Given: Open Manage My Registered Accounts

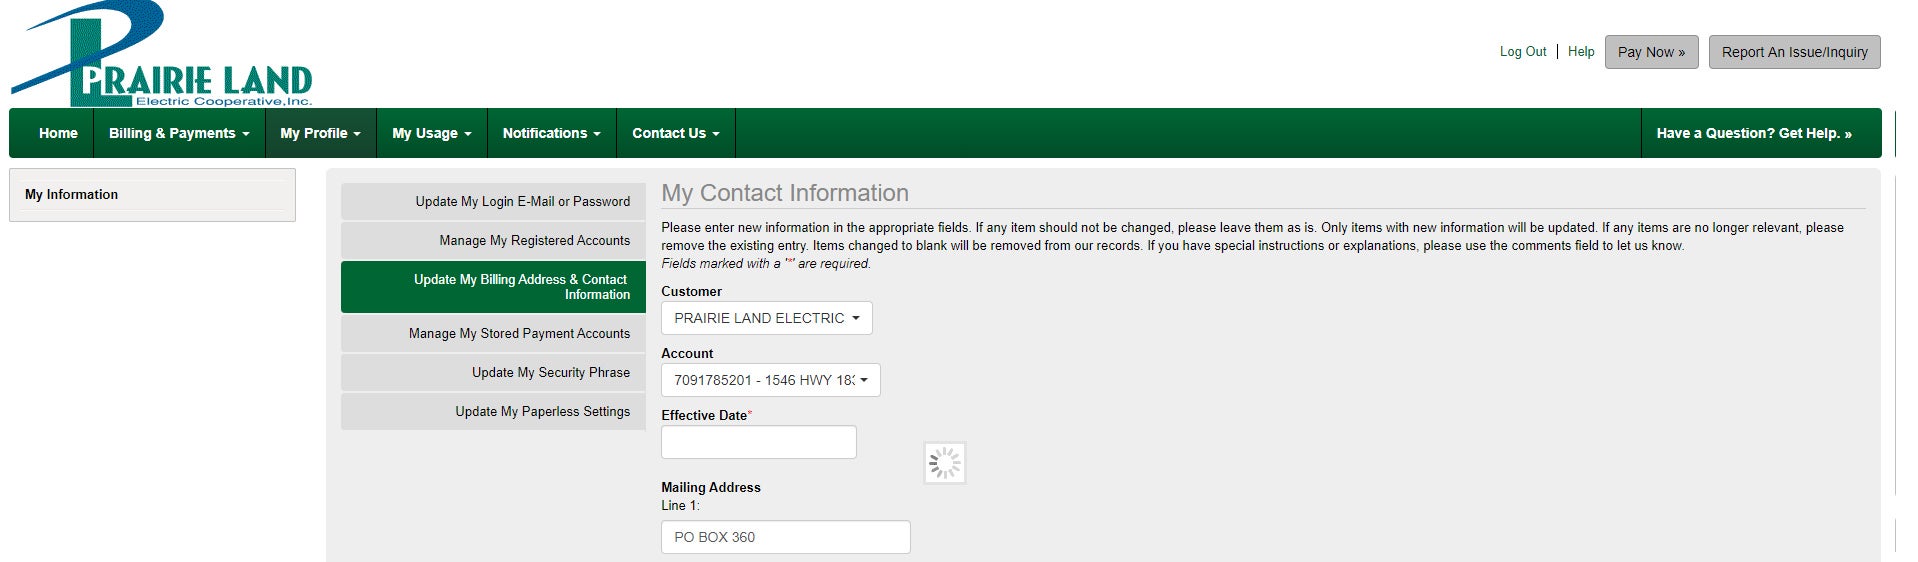Looking at the screenshot, I should (493, 240).
